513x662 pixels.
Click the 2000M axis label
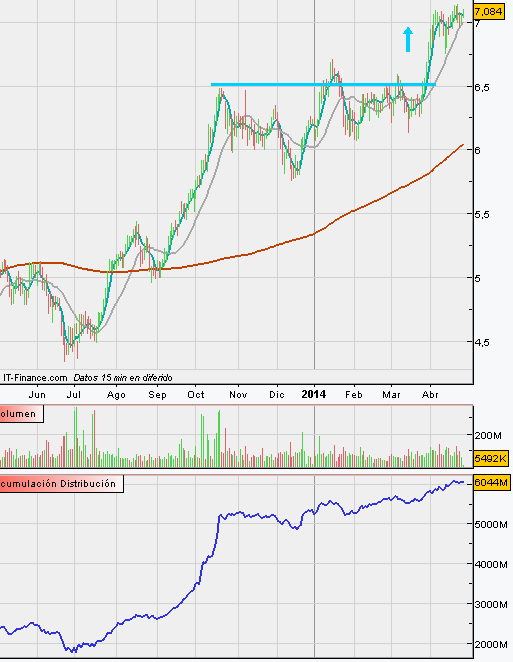click(491, 645)
